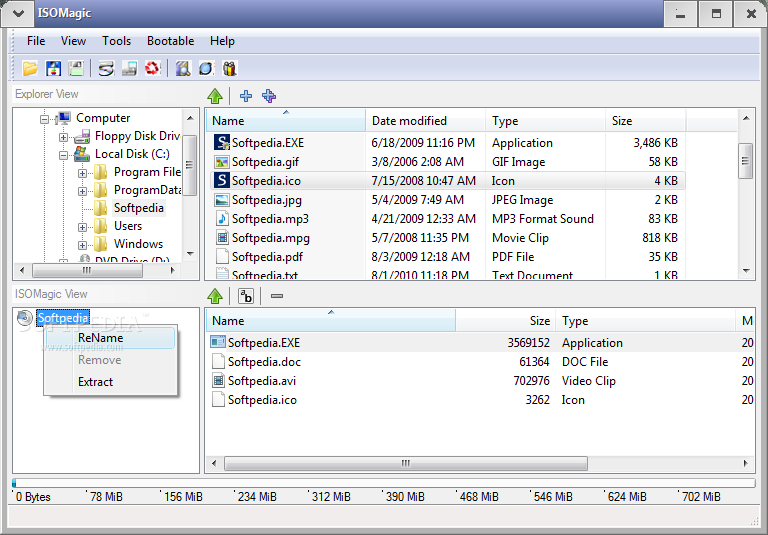Expand the Windows folder node
The height and width of the screenshot is (535, 768).
point(82,245)
